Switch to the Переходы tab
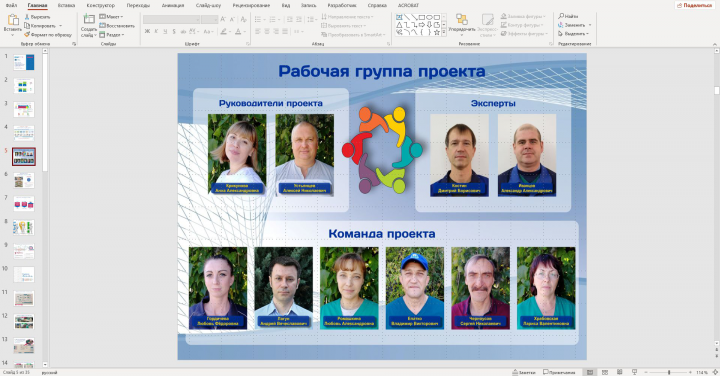The height and width of the screenshot is (376, 720). tap(138, 5)
